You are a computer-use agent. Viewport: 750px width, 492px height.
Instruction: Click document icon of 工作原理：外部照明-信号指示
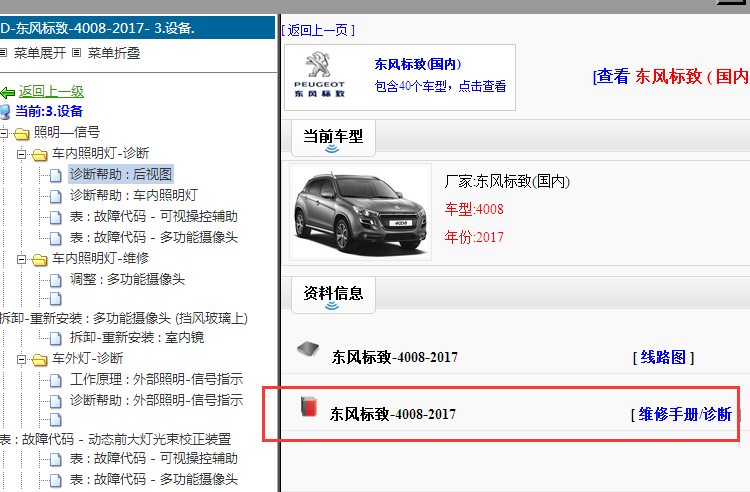click(56, 381)
